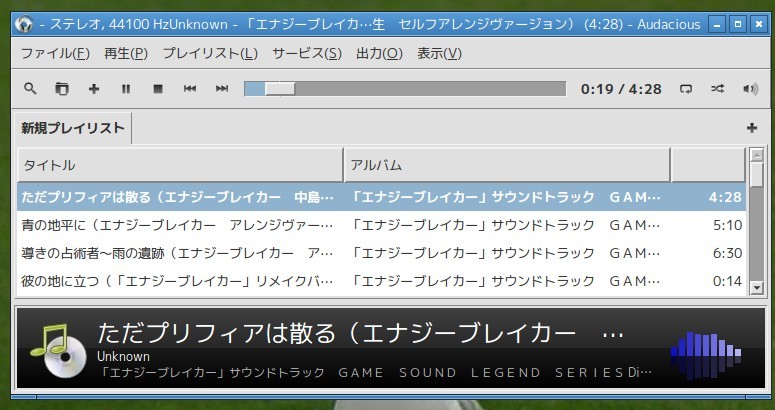Toggle repeat mode icon
This screenshot has height=410, width=775.
(686, 89)
